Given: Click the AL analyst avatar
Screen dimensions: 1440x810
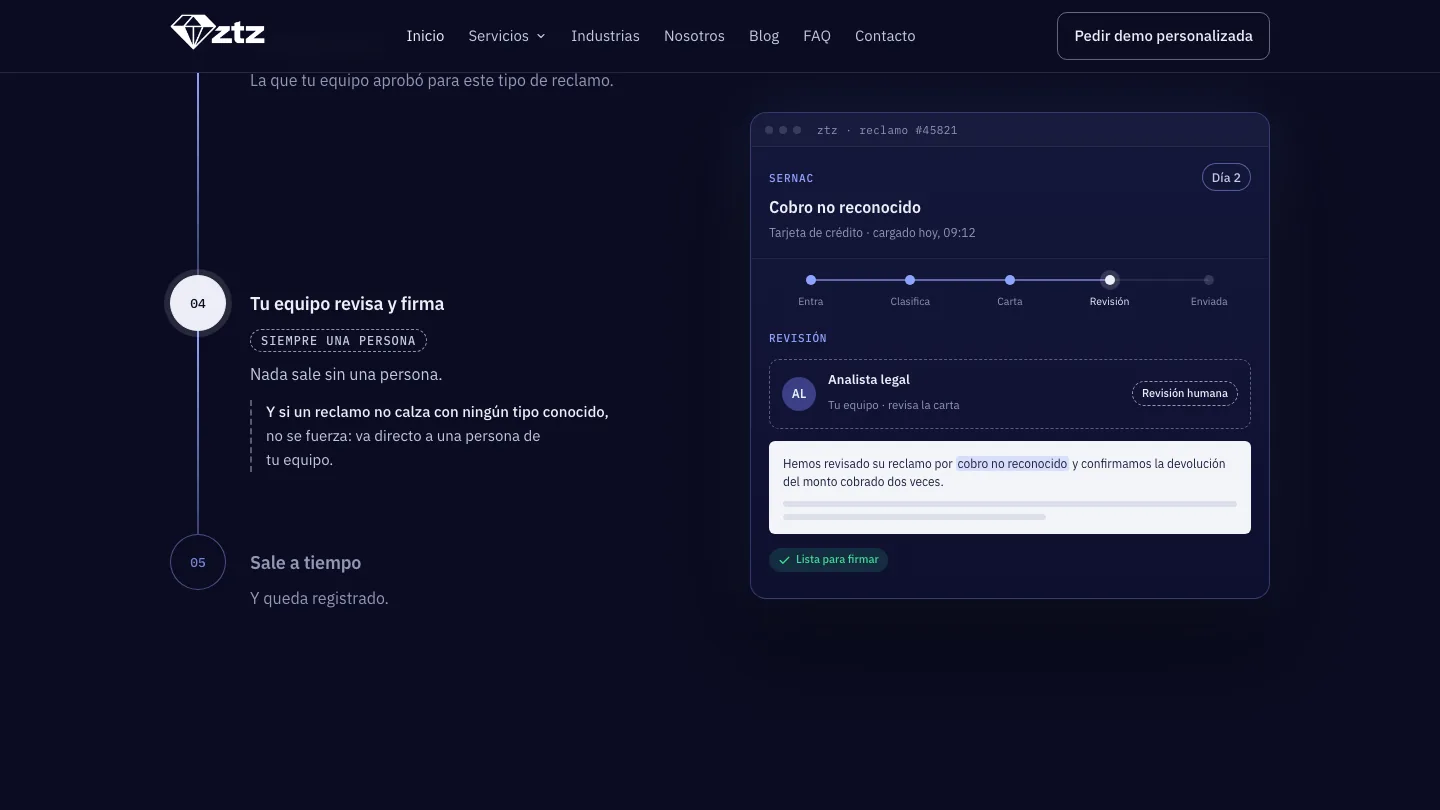Looking at the screenshot, I should tap(799, 394).
